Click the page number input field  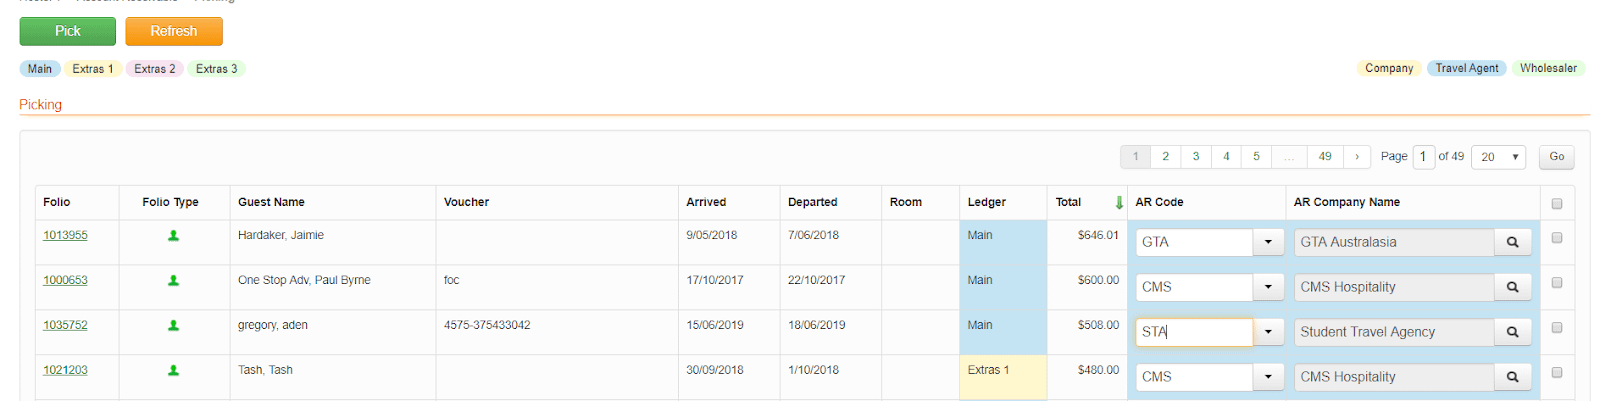click(x=1424, y=157)
